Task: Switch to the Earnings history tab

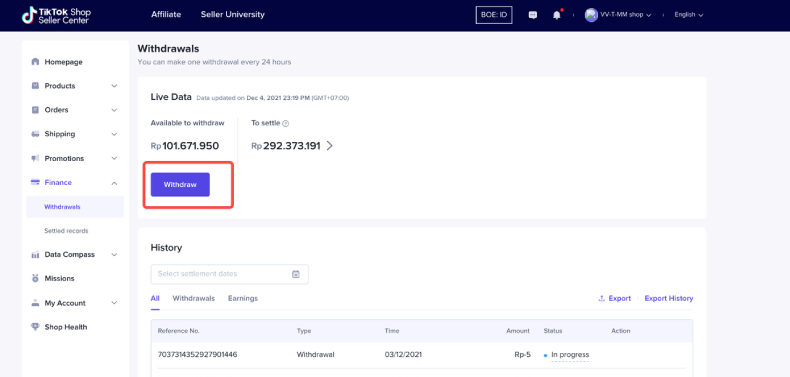Action: tap(243, 298)
